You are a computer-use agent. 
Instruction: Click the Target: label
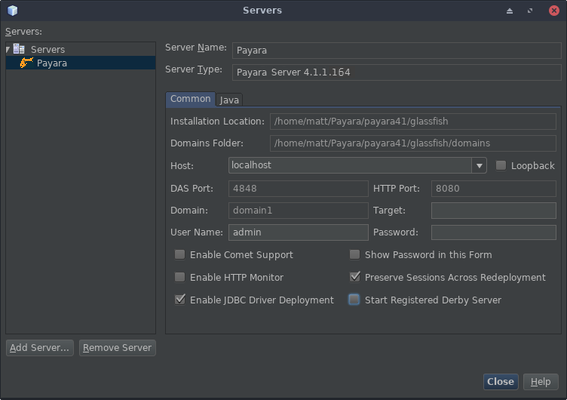click(x=389, y=210)
